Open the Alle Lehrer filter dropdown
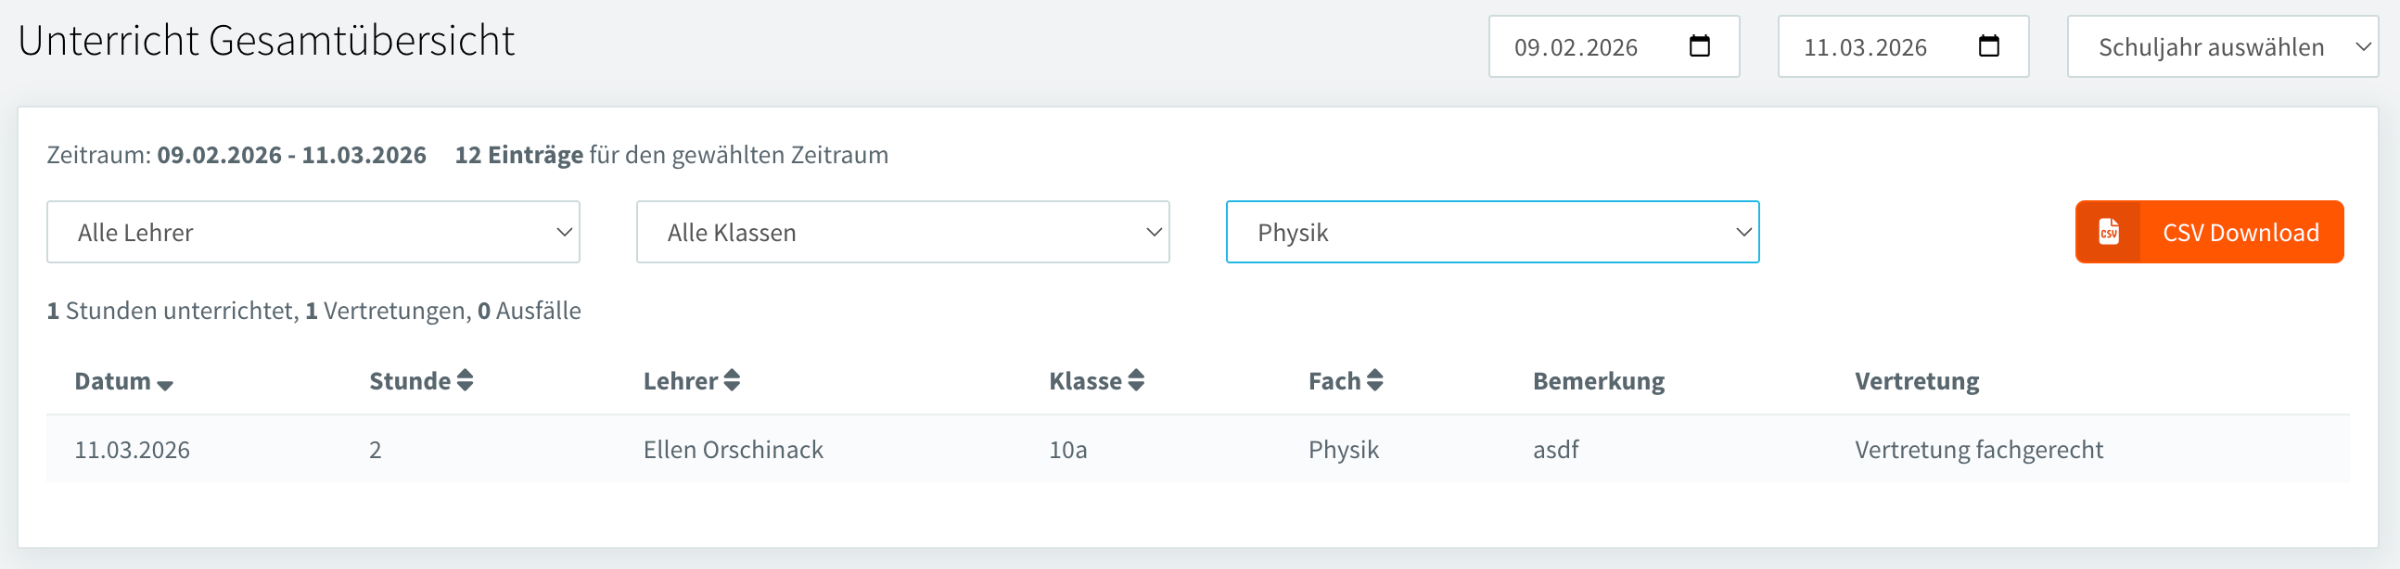This screenshot has width=2400, height=569. tap(313, 232)
